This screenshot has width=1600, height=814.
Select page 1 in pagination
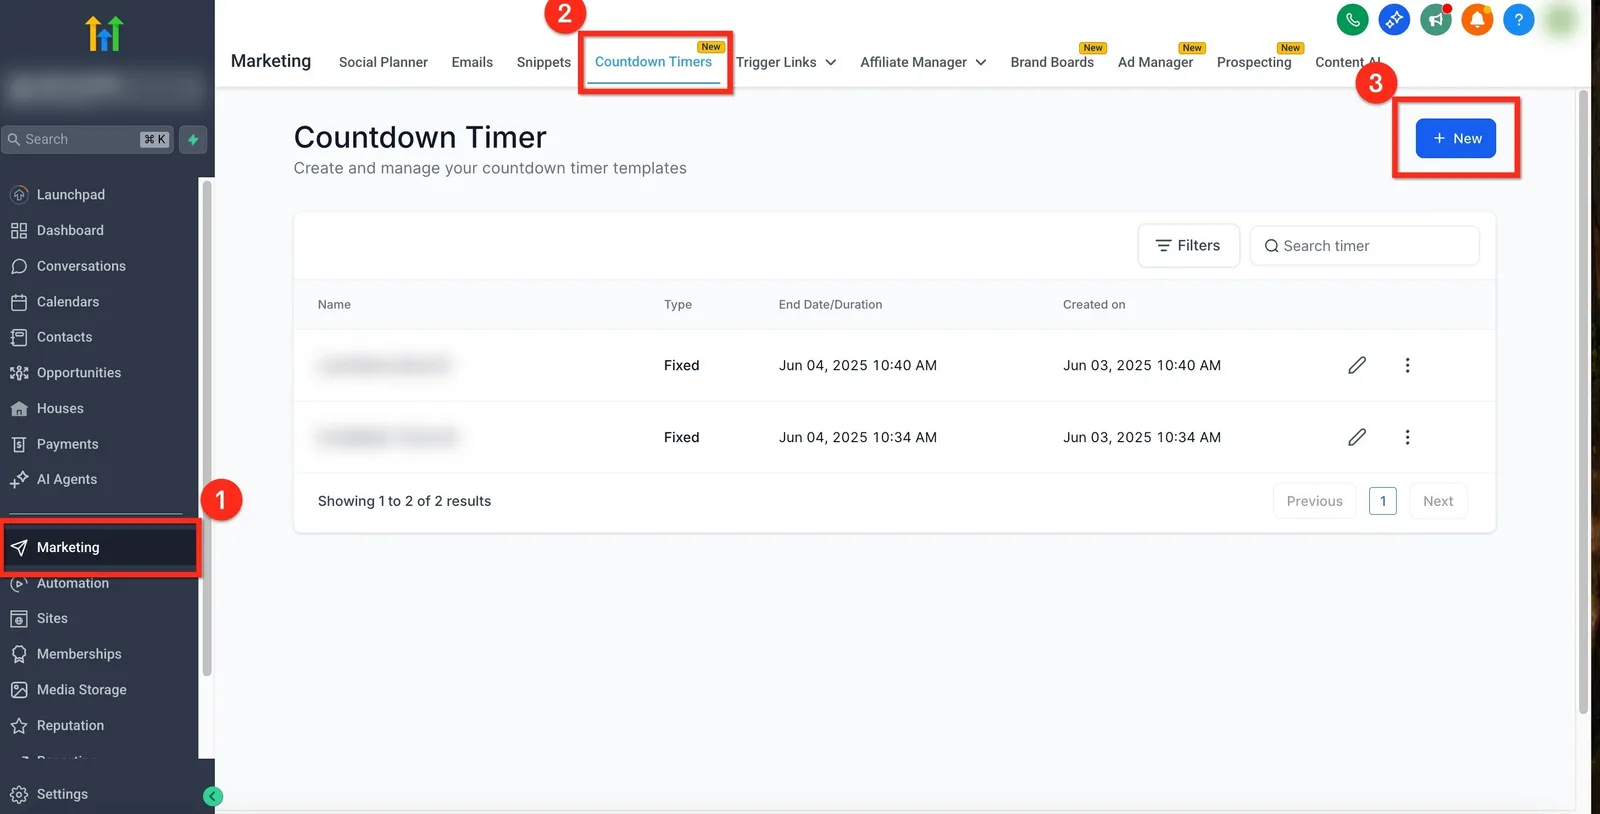pyautogui.click(x=1382, y=501)
